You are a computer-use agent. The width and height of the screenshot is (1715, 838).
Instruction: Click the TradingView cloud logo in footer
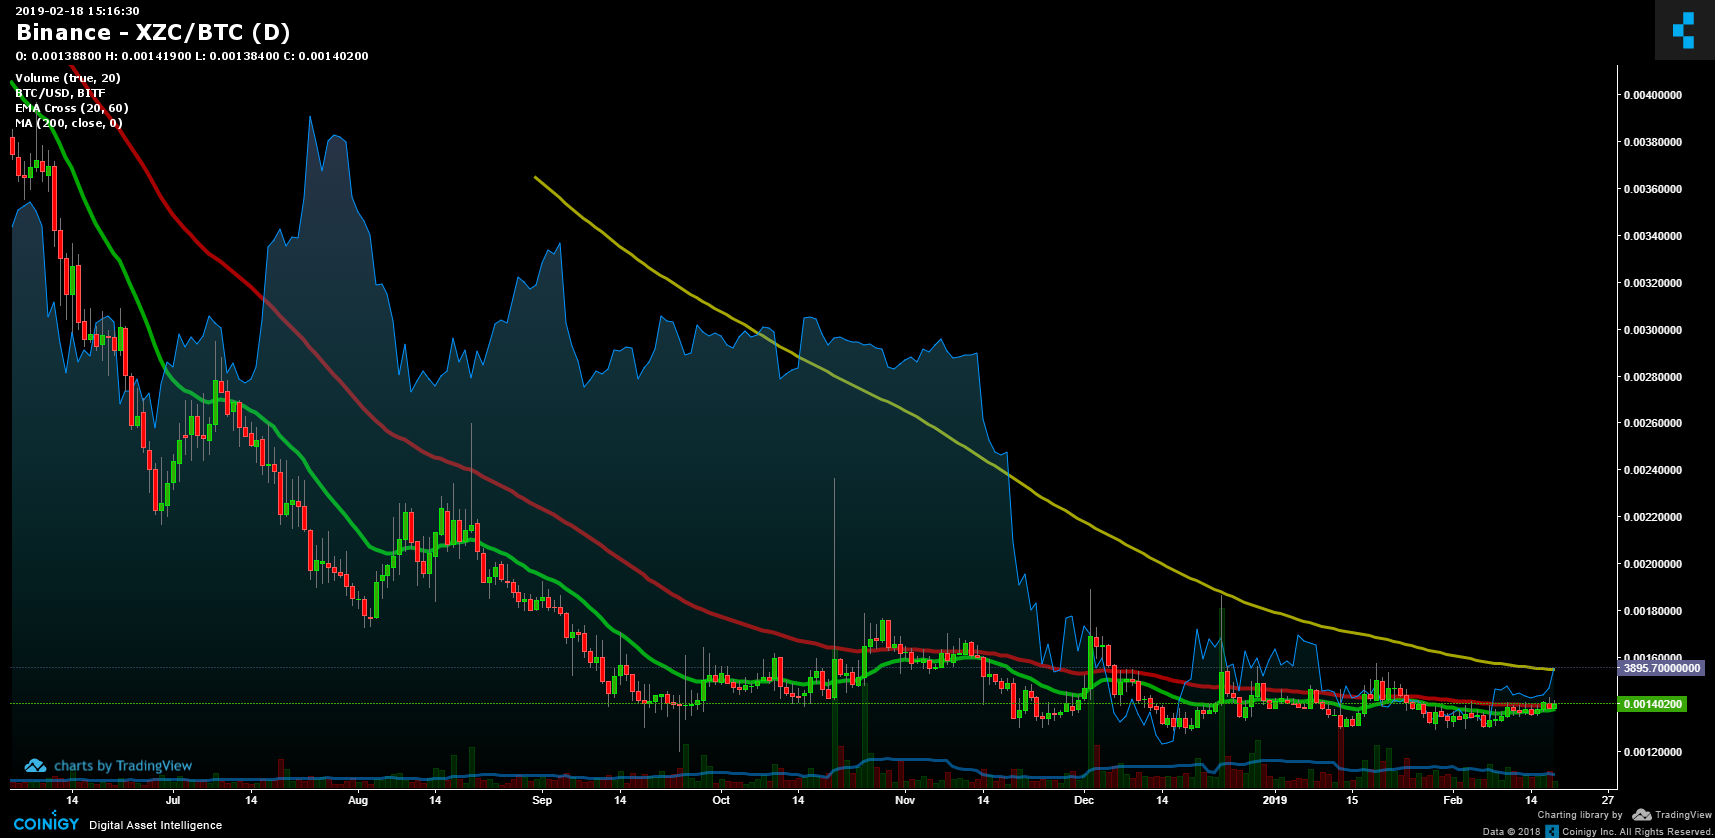(1642, 815)
